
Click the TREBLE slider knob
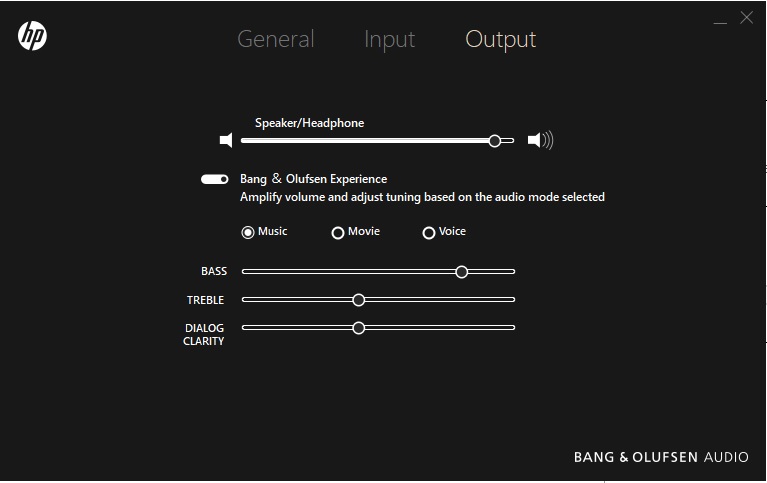359,300
